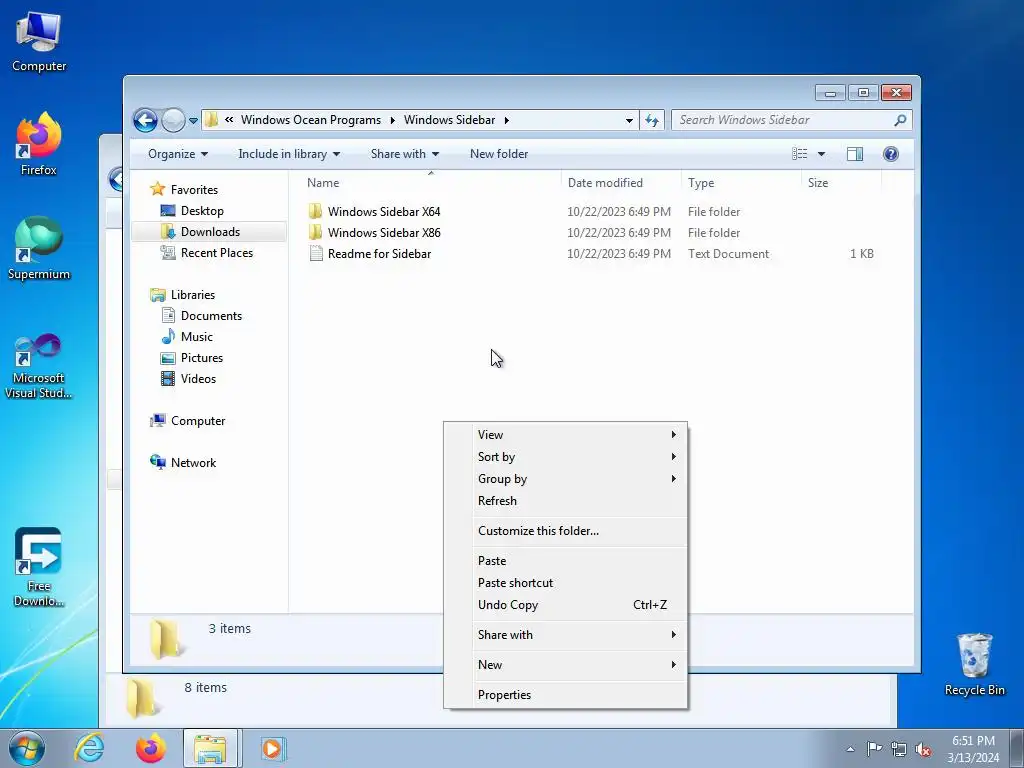The width and height of the screenshot is (1024, 768).
Task: Open the New submenu
Action: click(x=566, y=665)
